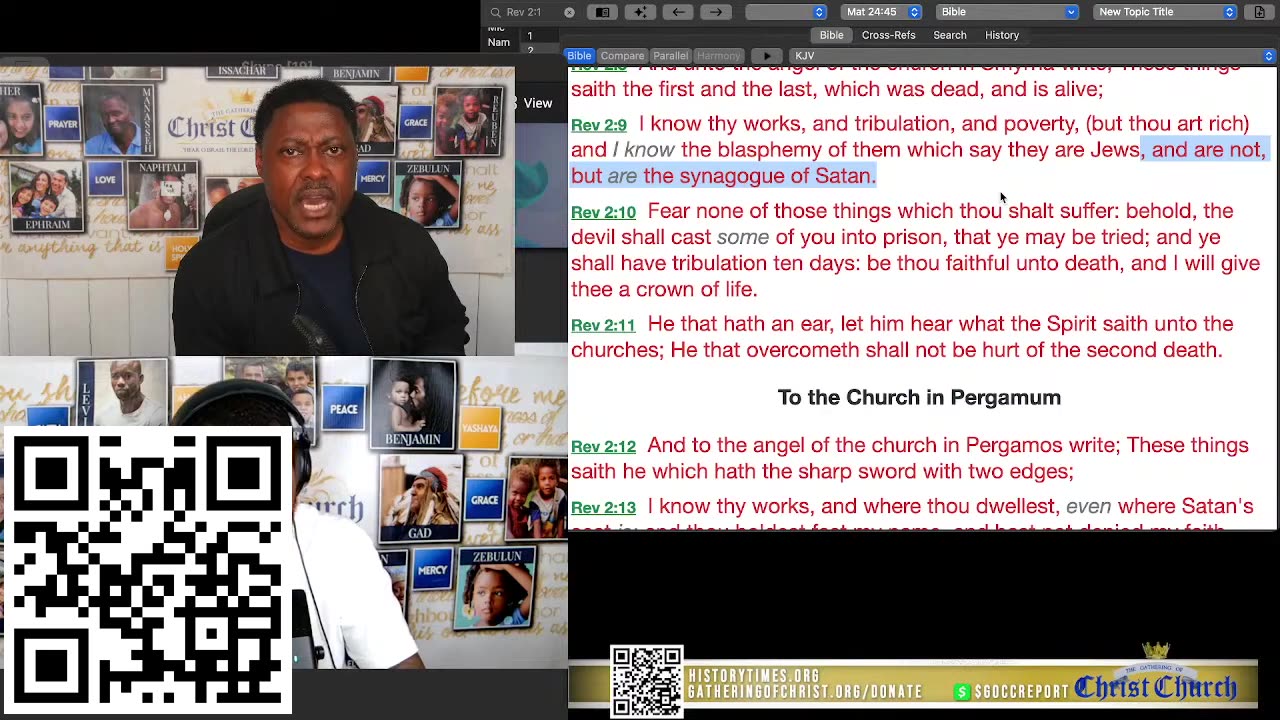The height and width of the screenshot is (720, 1280).
Task: Click the search magnifier icon
Action: 495,12
